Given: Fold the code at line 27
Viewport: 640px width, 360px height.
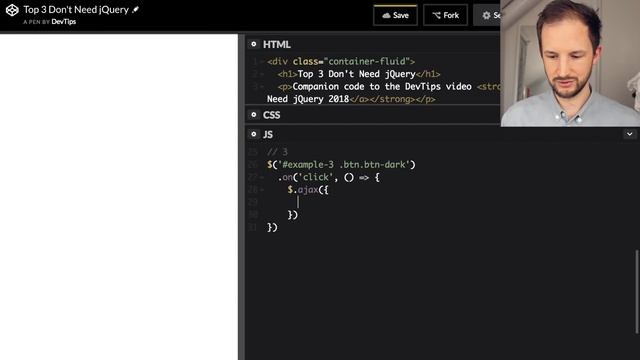Looking at the screenshot, I should tap(261, 178).
